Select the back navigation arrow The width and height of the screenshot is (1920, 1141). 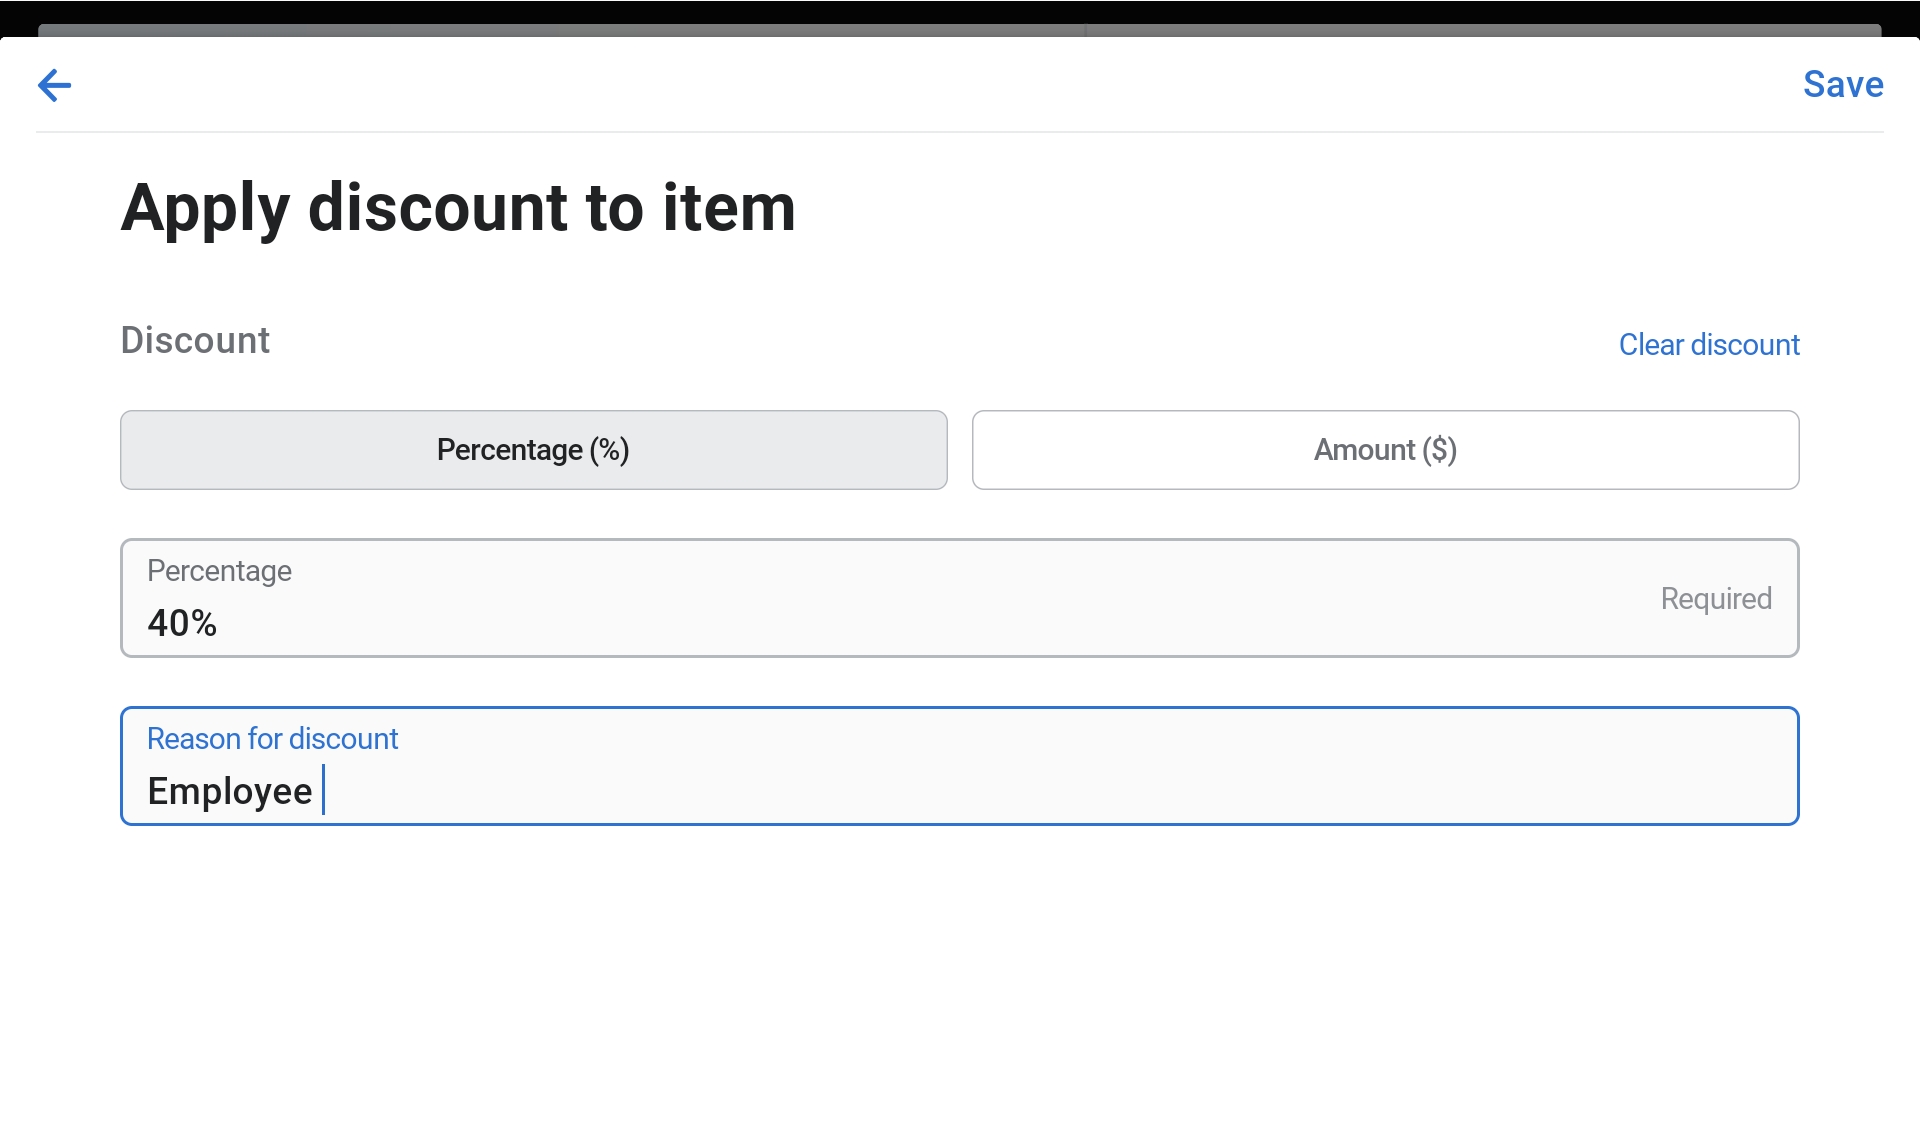(x=54, y=85)
